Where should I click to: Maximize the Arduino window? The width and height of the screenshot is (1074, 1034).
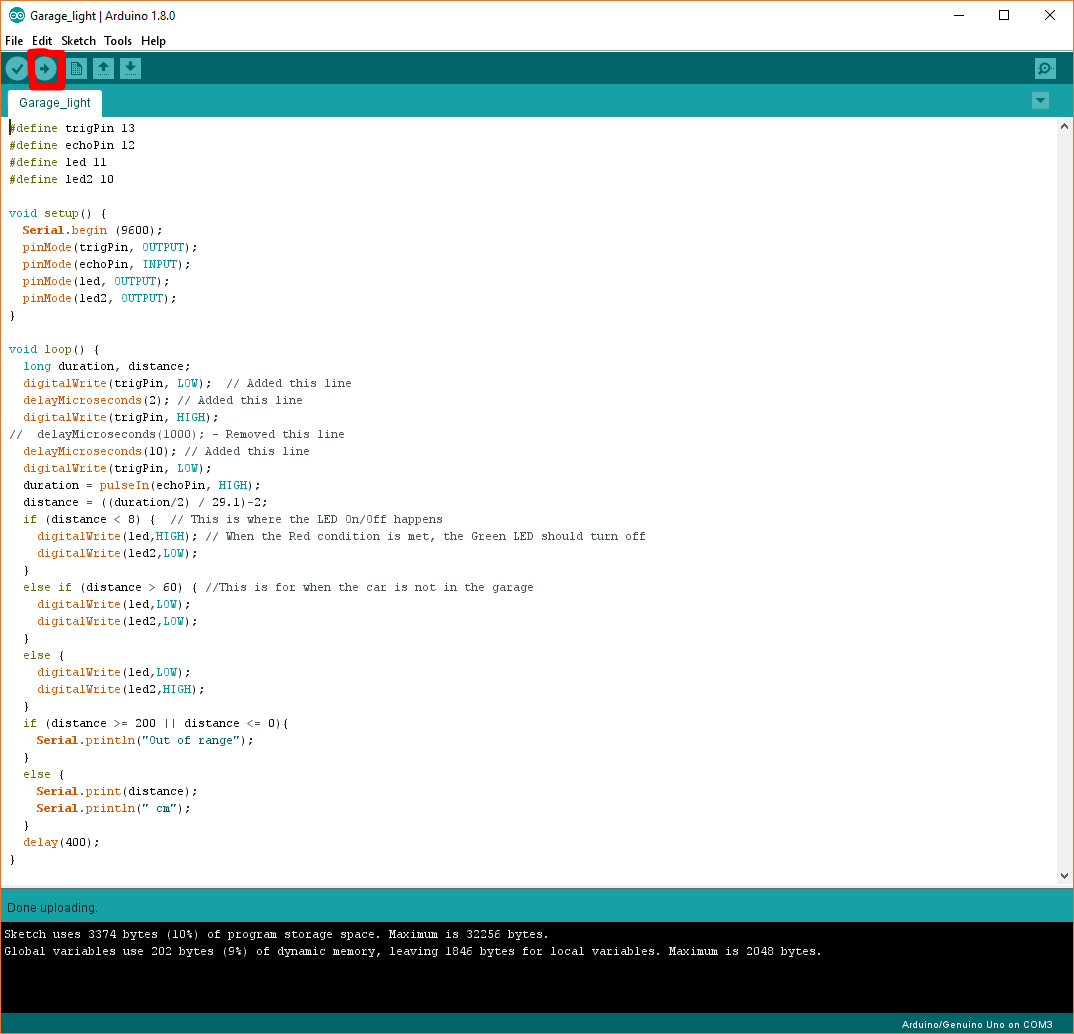coord(1004,16)
